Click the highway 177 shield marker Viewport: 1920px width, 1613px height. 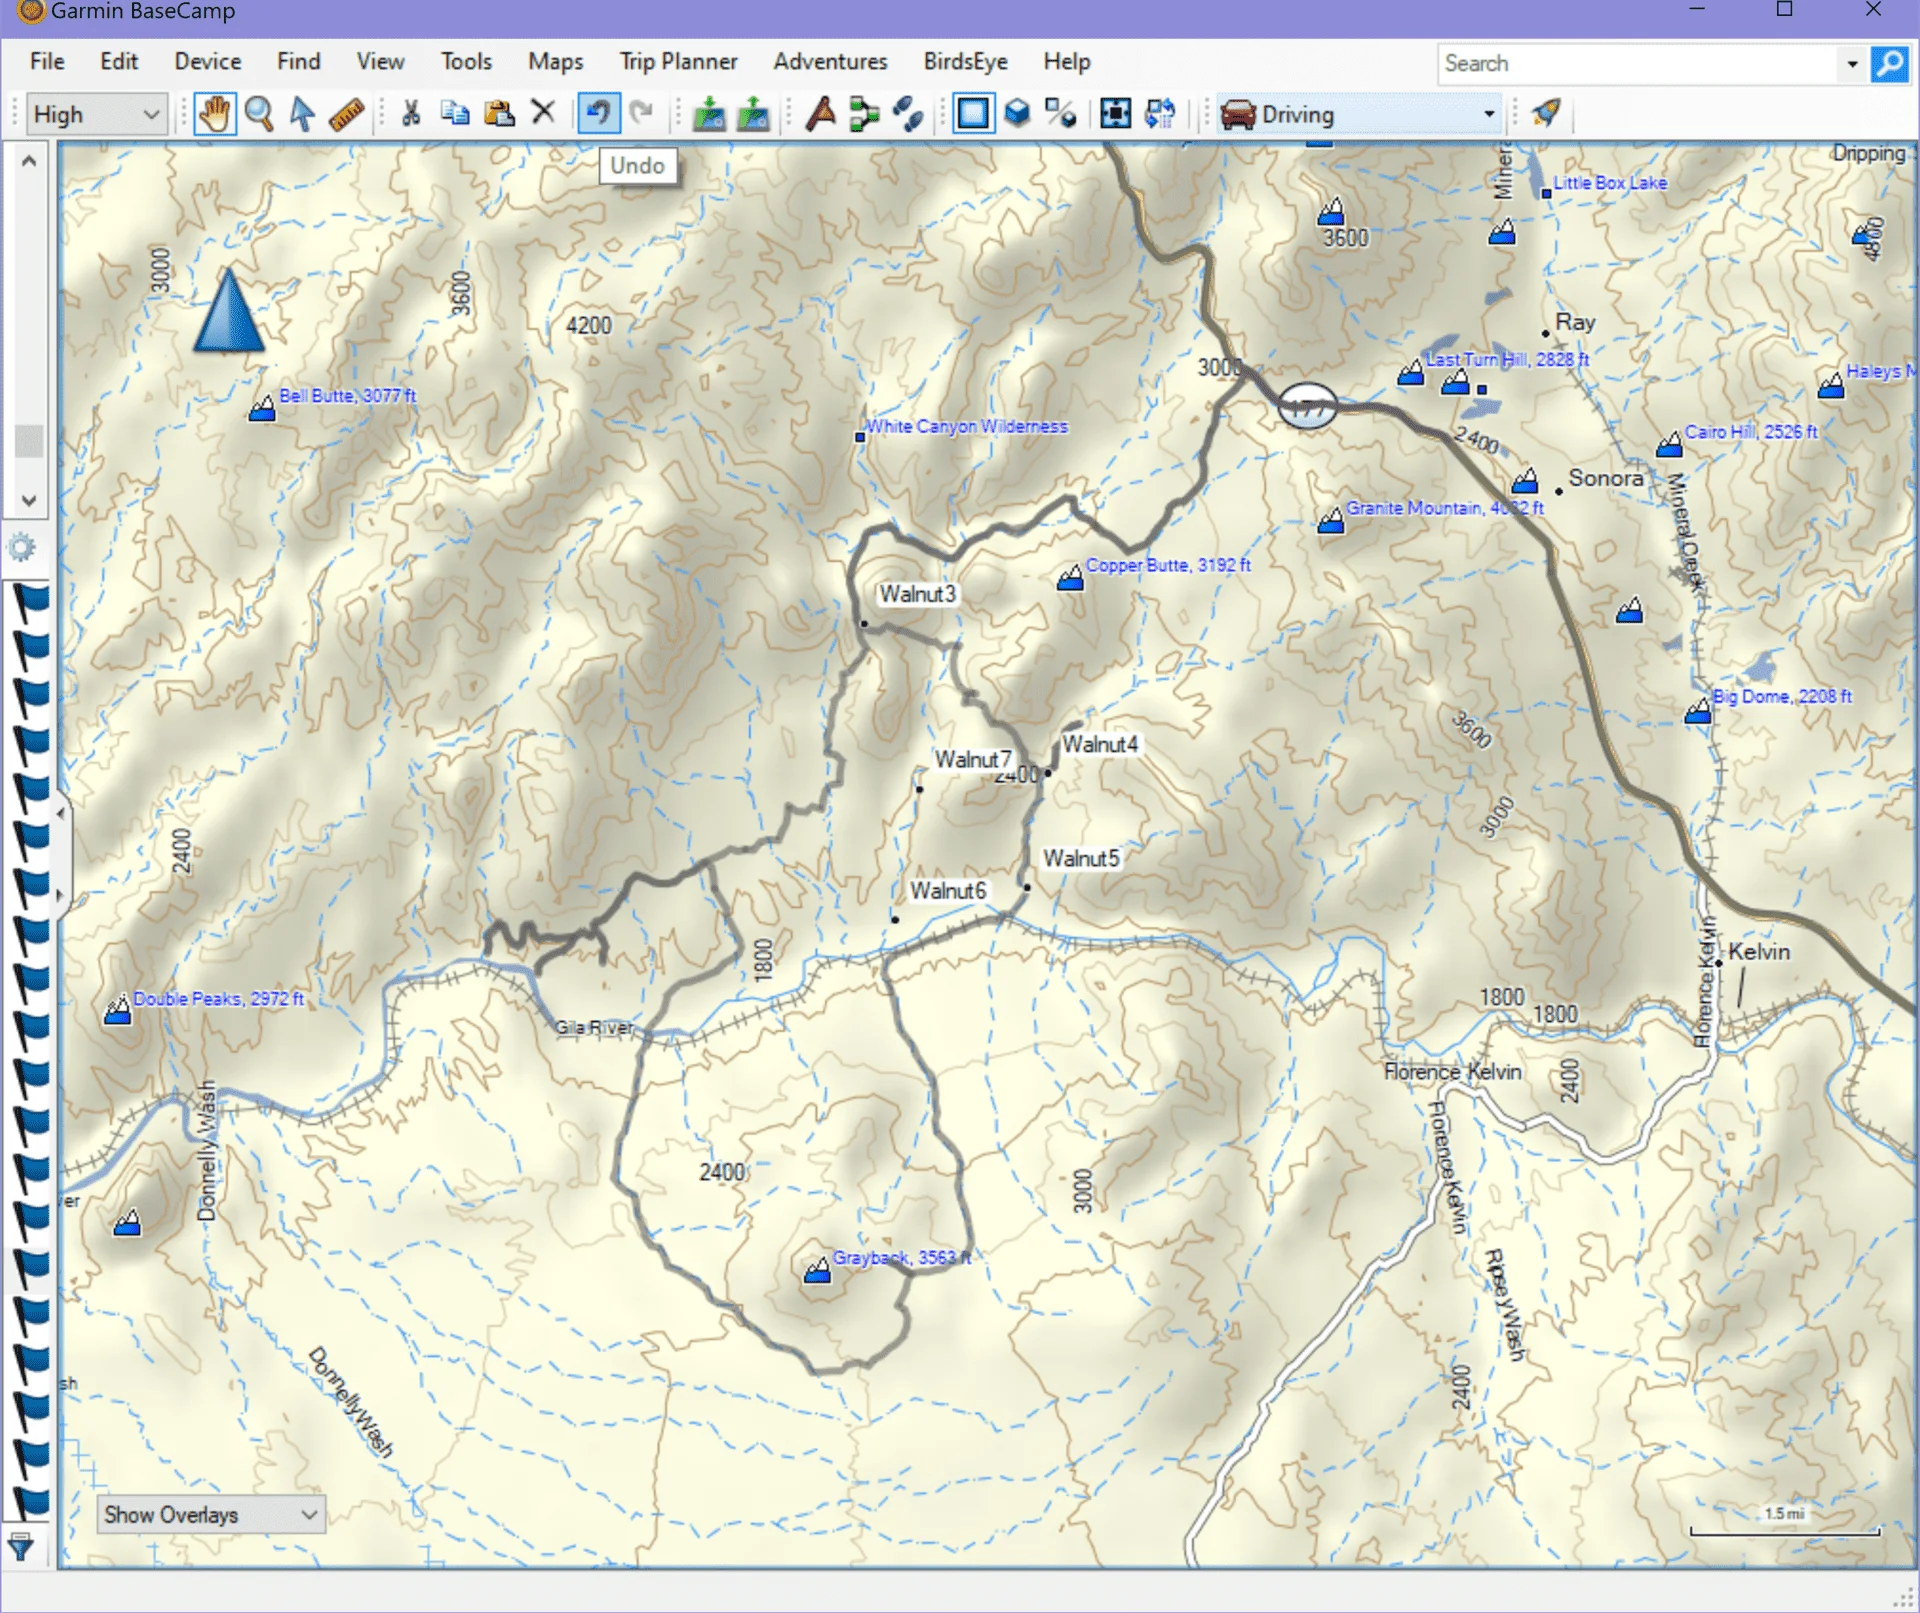(1307, 407)
